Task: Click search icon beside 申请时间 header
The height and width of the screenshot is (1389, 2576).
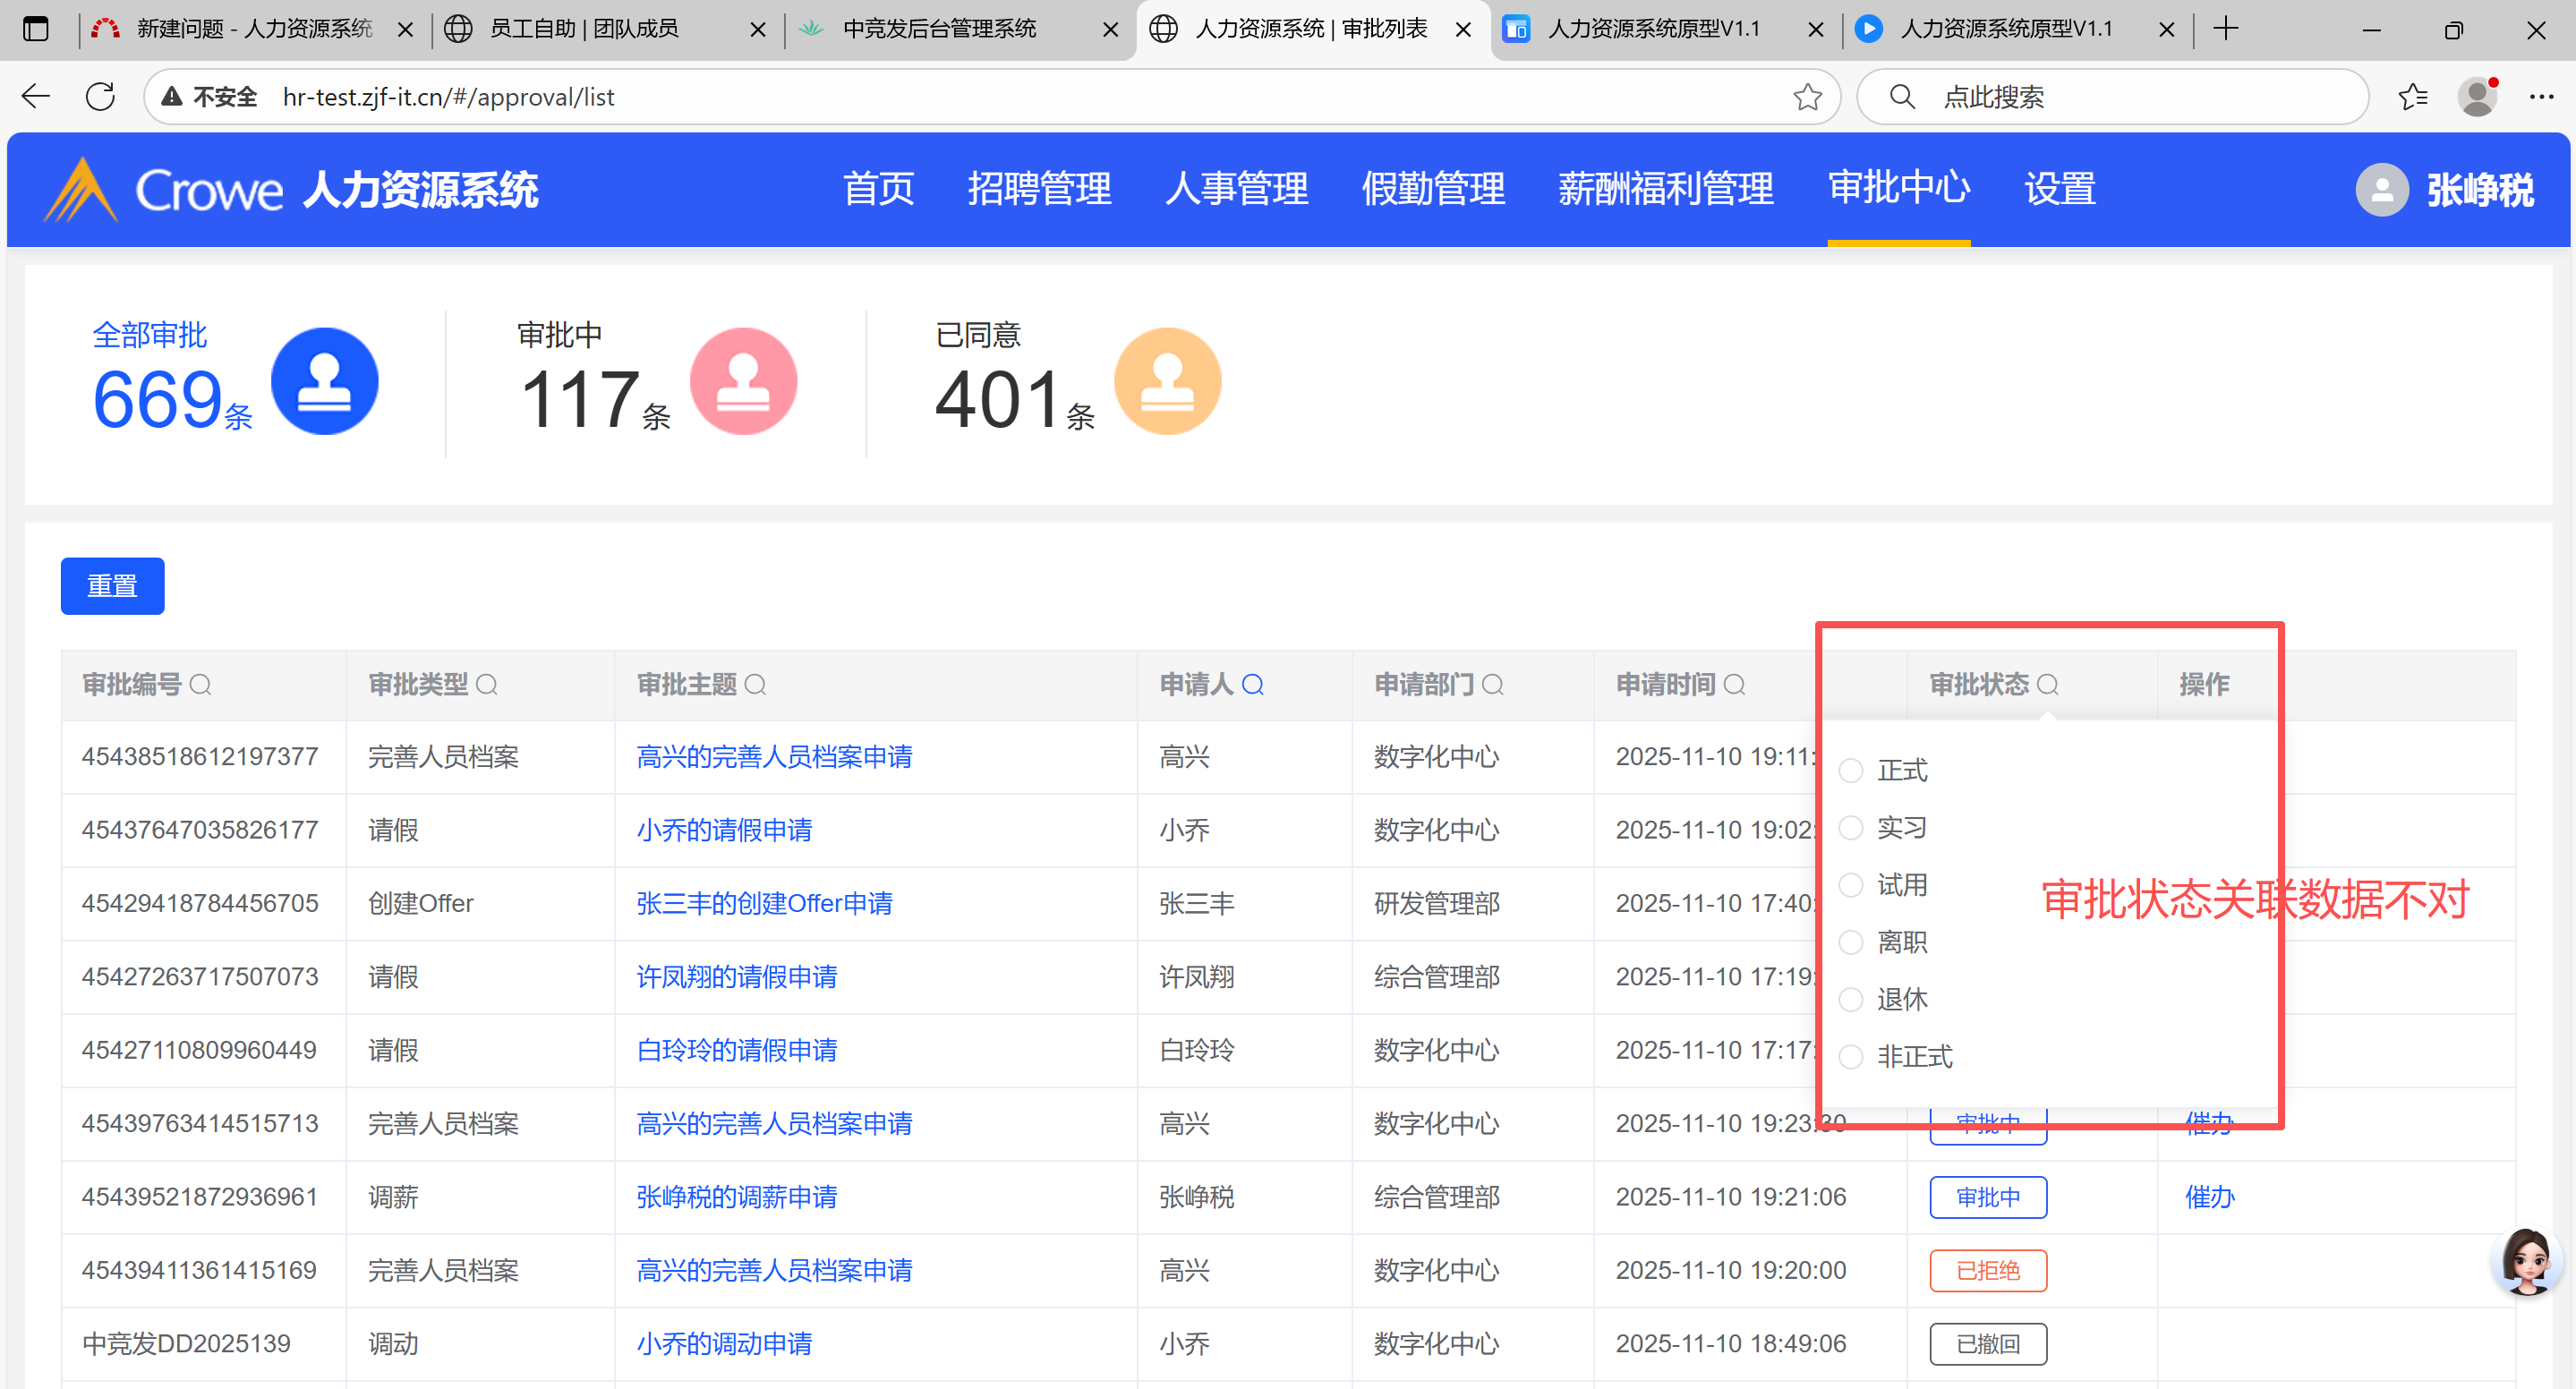Action: pyautogui.click(x=1735, y=685)
